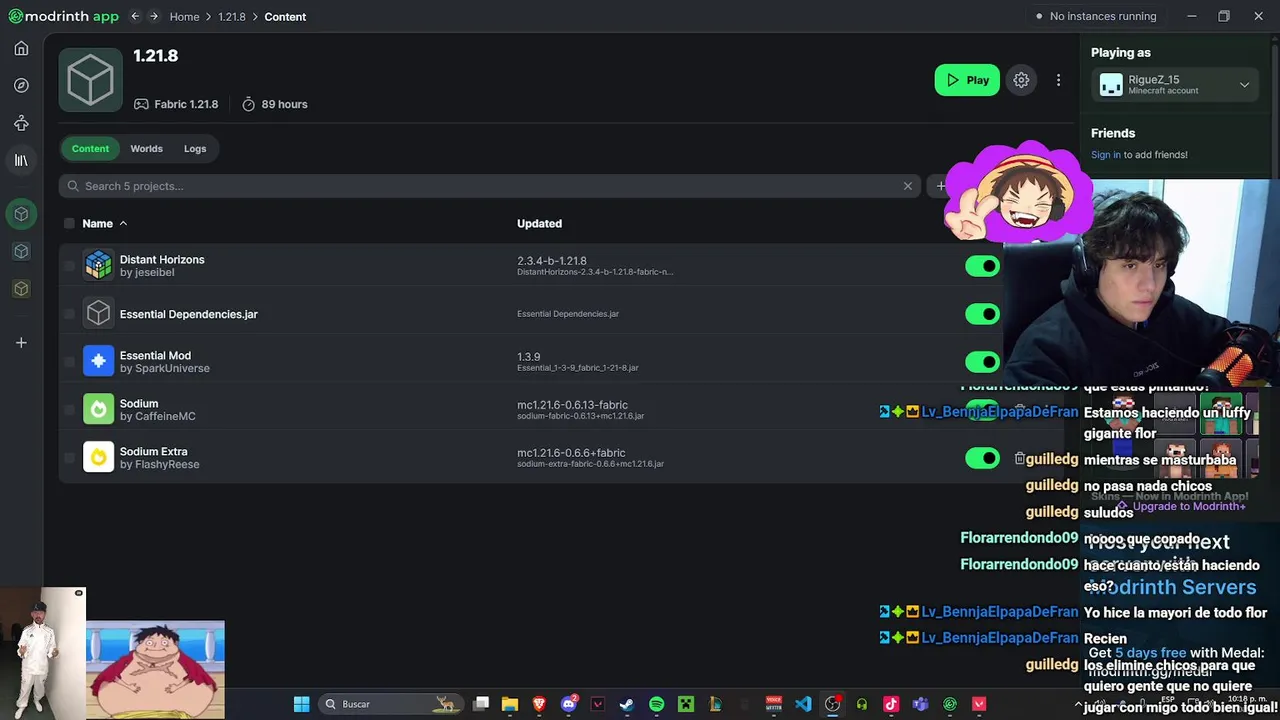Open TikTok from the taskbar
Image resolution: width=1280 pixels, height=720 pixels.
tap(891, 704)
